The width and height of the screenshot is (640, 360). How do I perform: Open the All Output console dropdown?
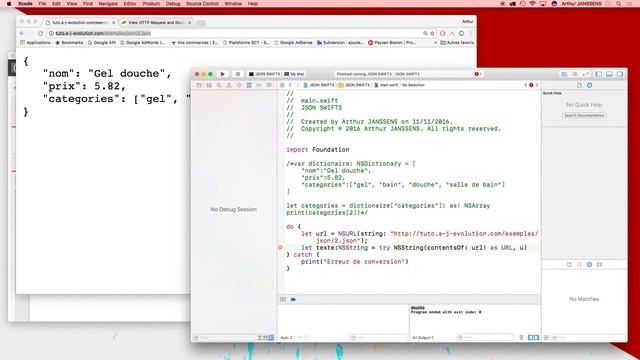(423, 338)
